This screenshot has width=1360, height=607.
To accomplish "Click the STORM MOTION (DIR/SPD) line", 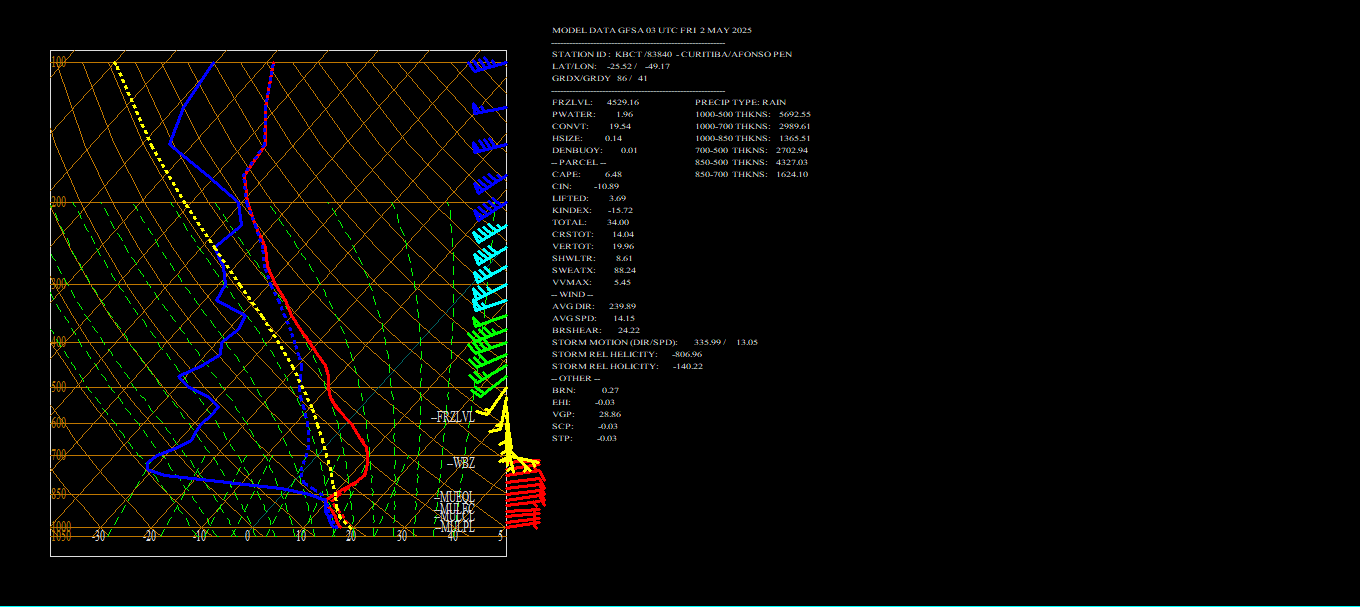I will tap(655, 342).
